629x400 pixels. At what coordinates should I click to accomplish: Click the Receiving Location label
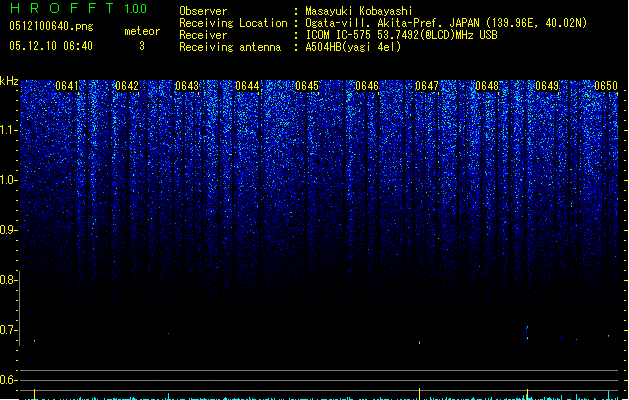[233, 23]
